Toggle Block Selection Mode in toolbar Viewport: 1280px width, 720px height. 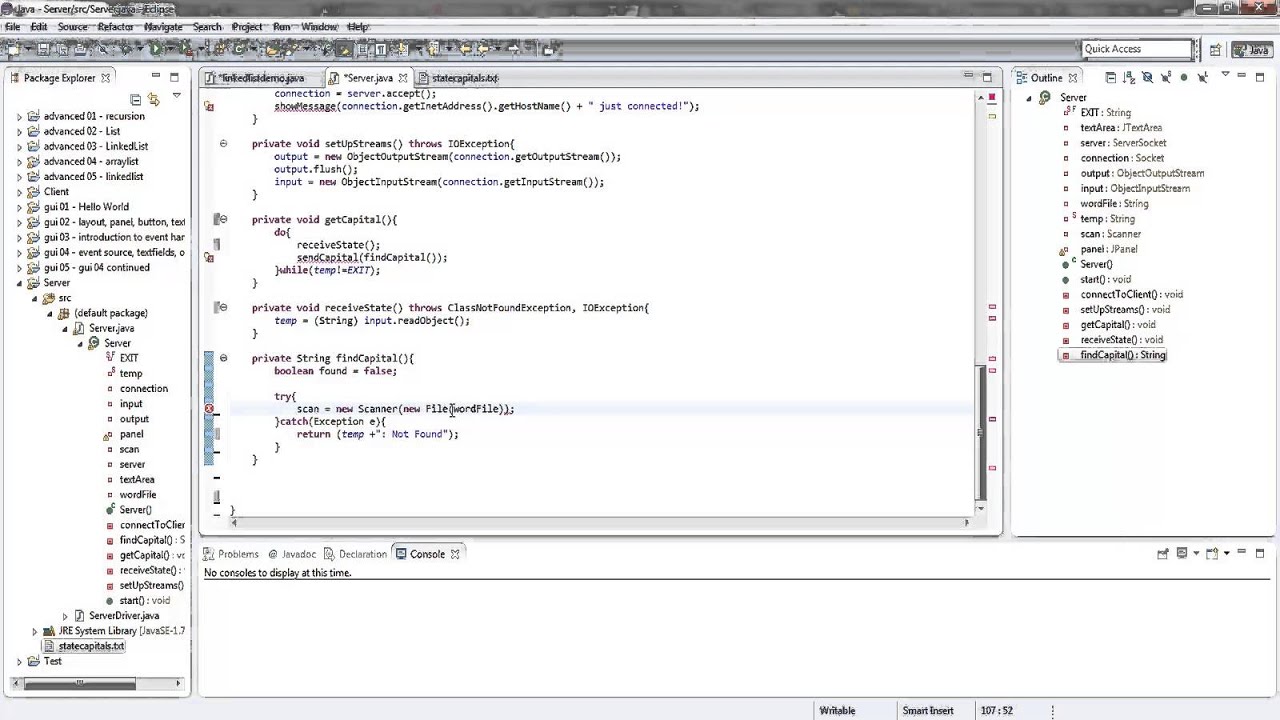[x=362, y=48]
